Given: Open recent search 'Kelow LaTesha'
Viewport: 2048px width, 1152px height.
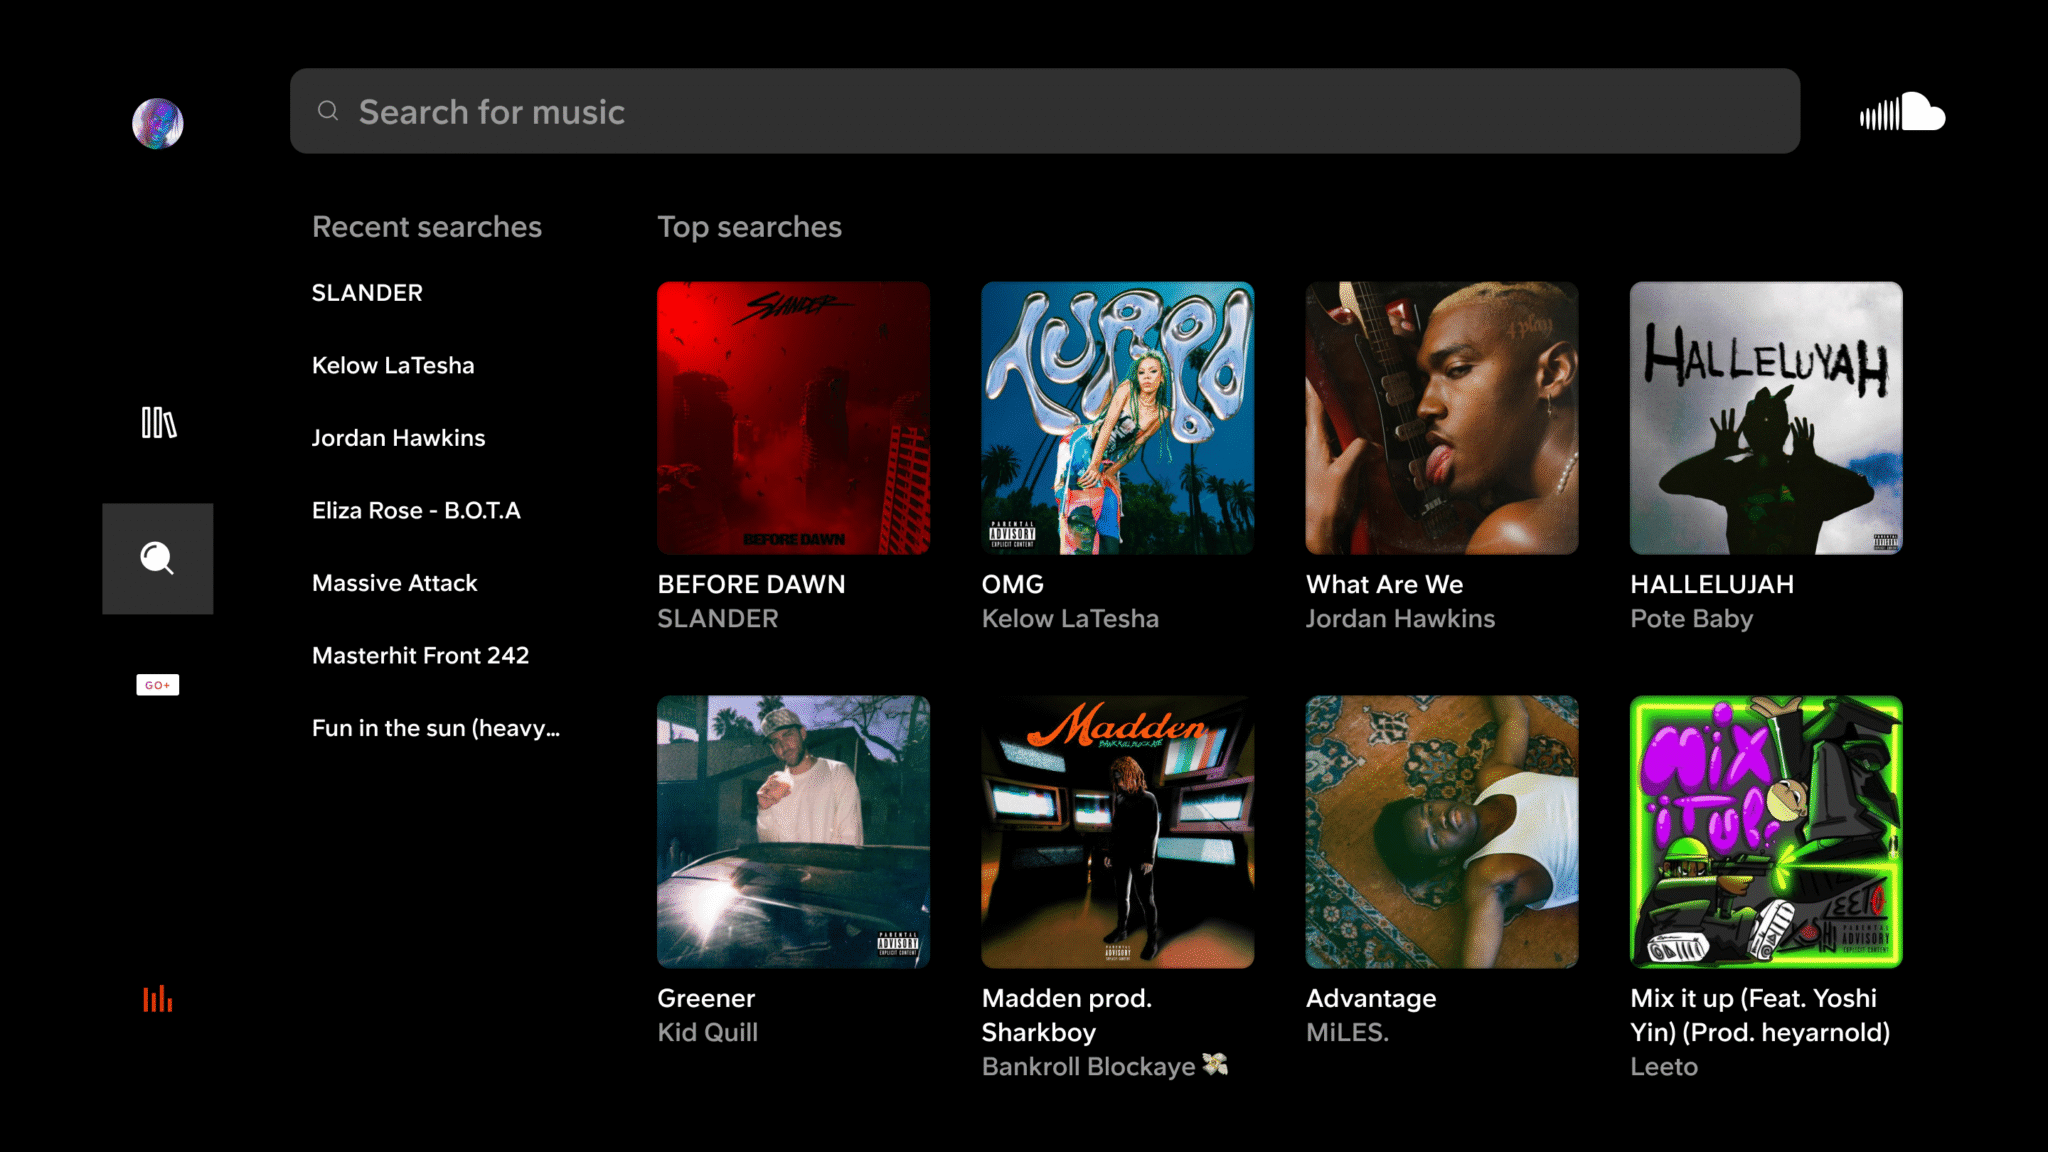Looking at the screenshot, I should (393, 365).
